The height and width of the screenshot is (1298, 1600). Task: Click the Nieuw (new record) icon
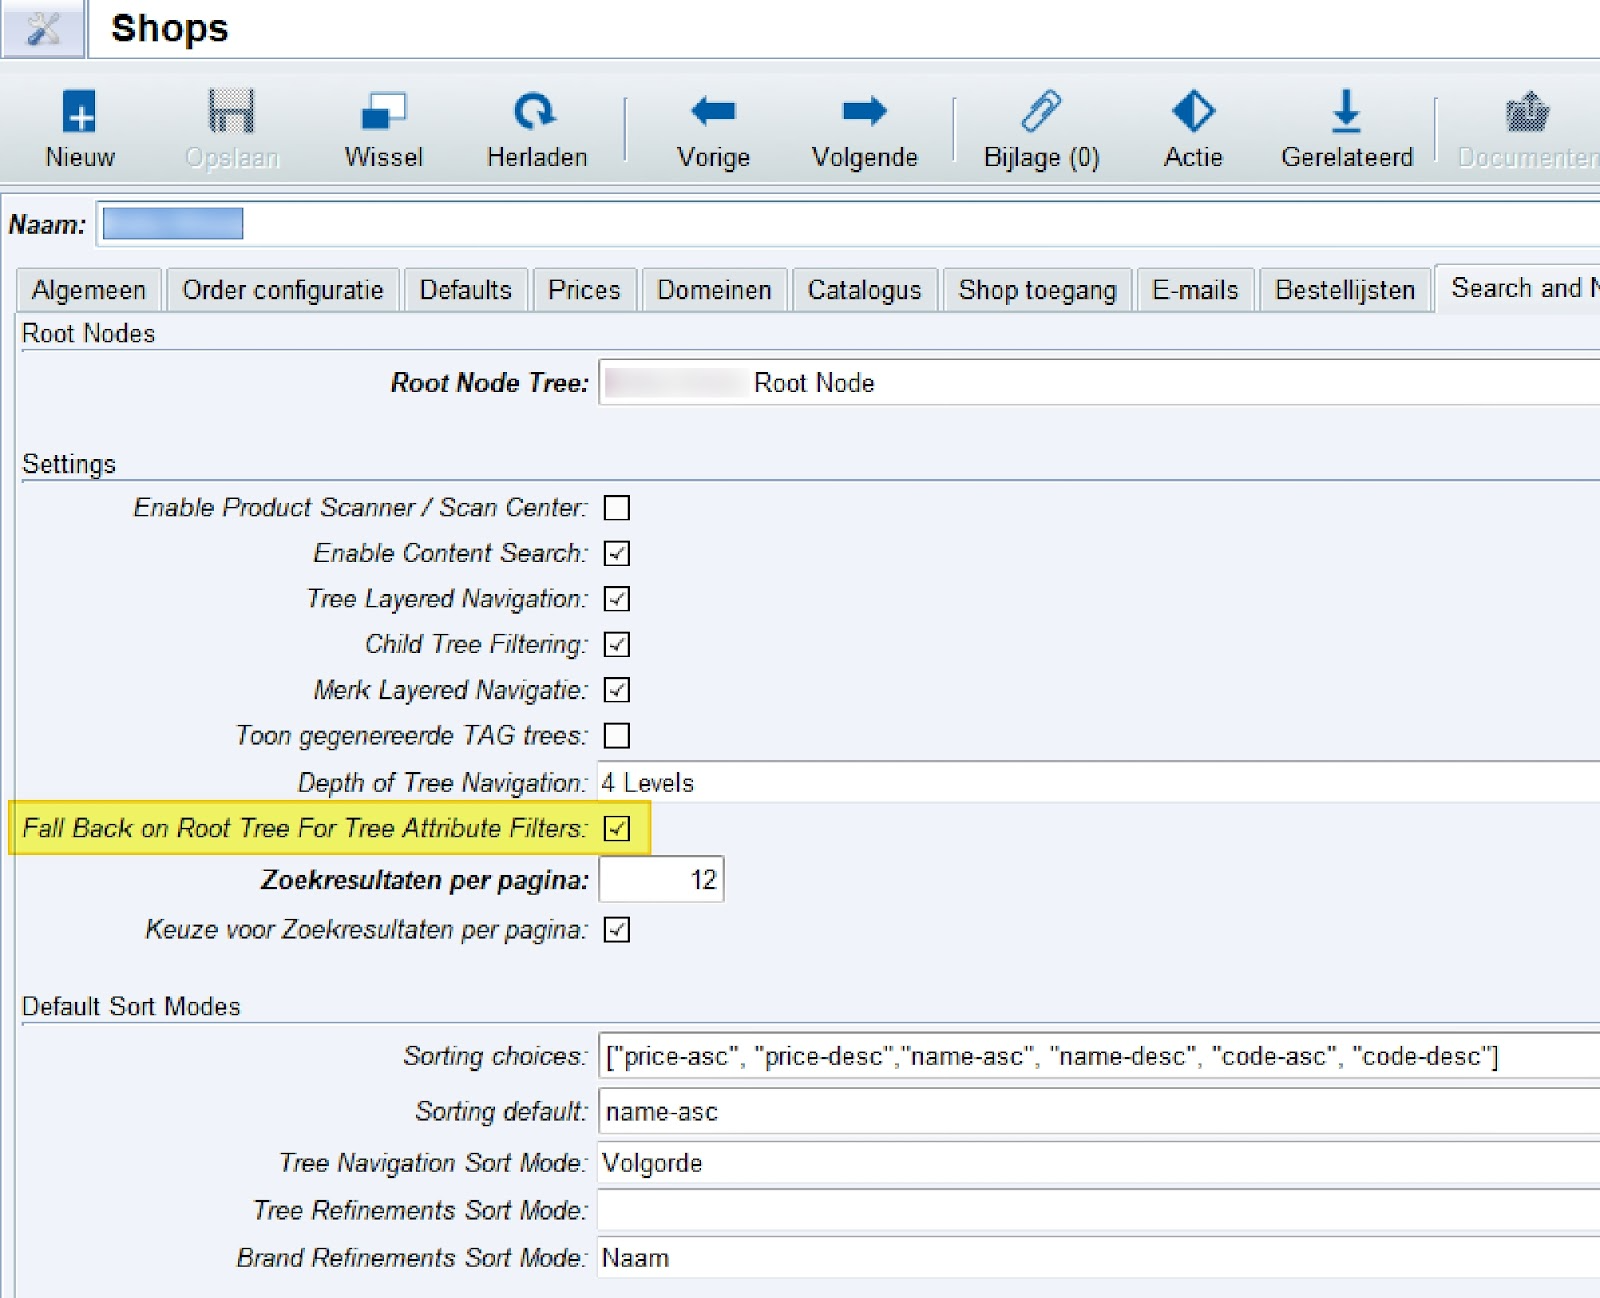(x=79, y=112)
